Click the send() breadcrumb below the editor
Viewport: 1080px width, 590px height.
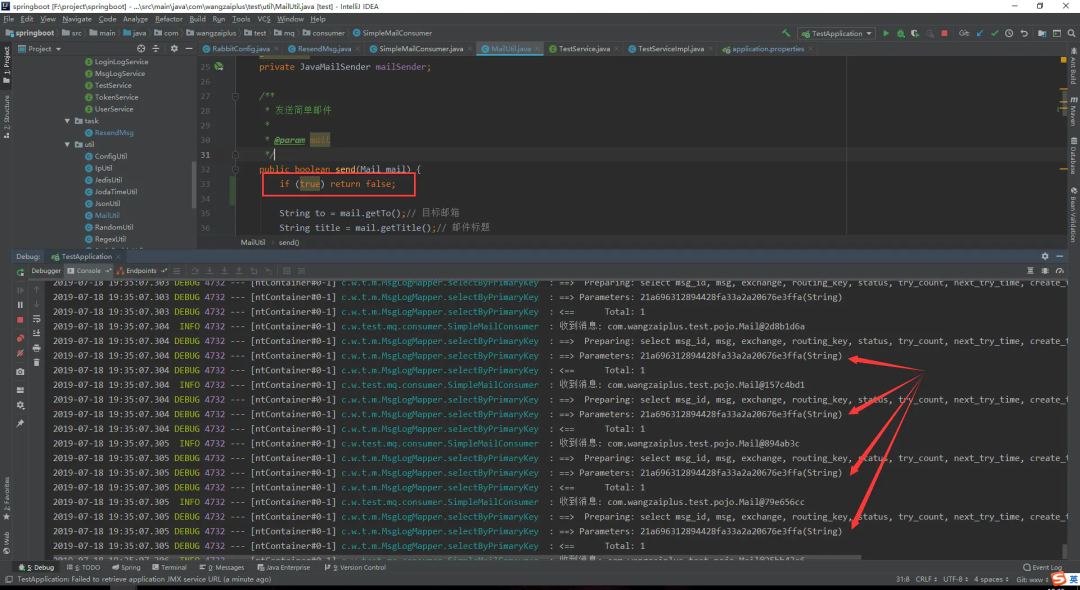point(289,242)
